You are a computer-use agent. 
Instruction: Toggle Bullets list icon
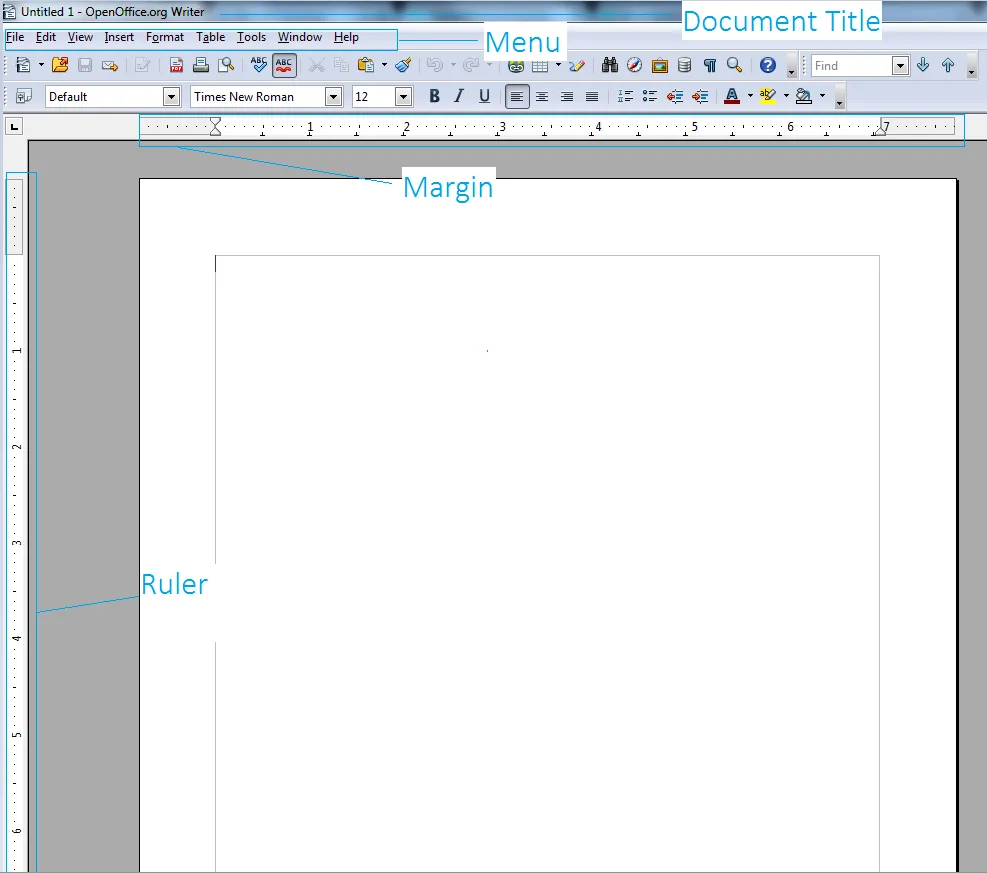tap(650, 96)
